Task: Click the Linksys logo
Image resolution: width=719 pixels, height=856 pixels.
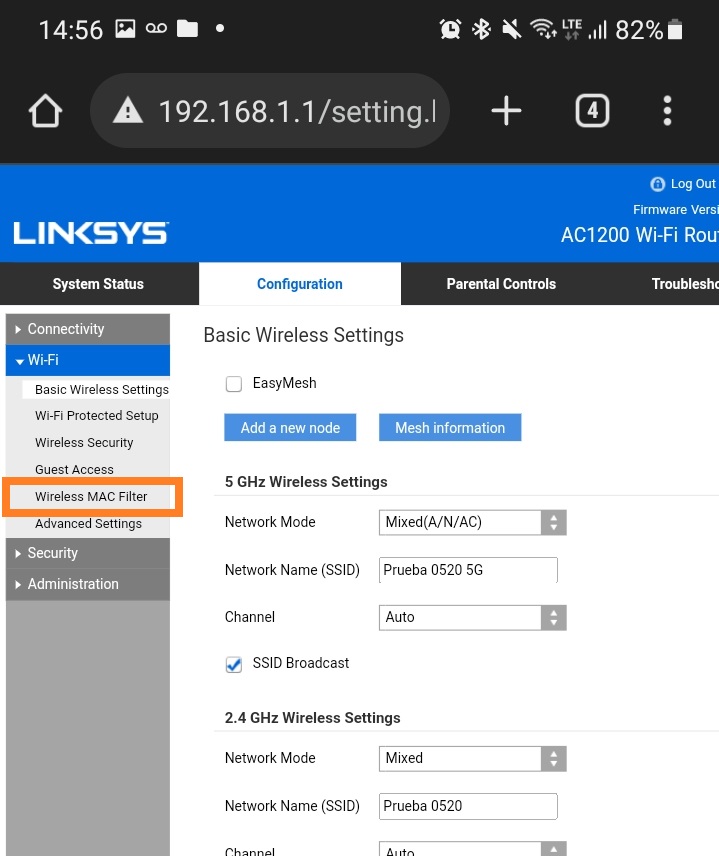Action: coord(91,234)
